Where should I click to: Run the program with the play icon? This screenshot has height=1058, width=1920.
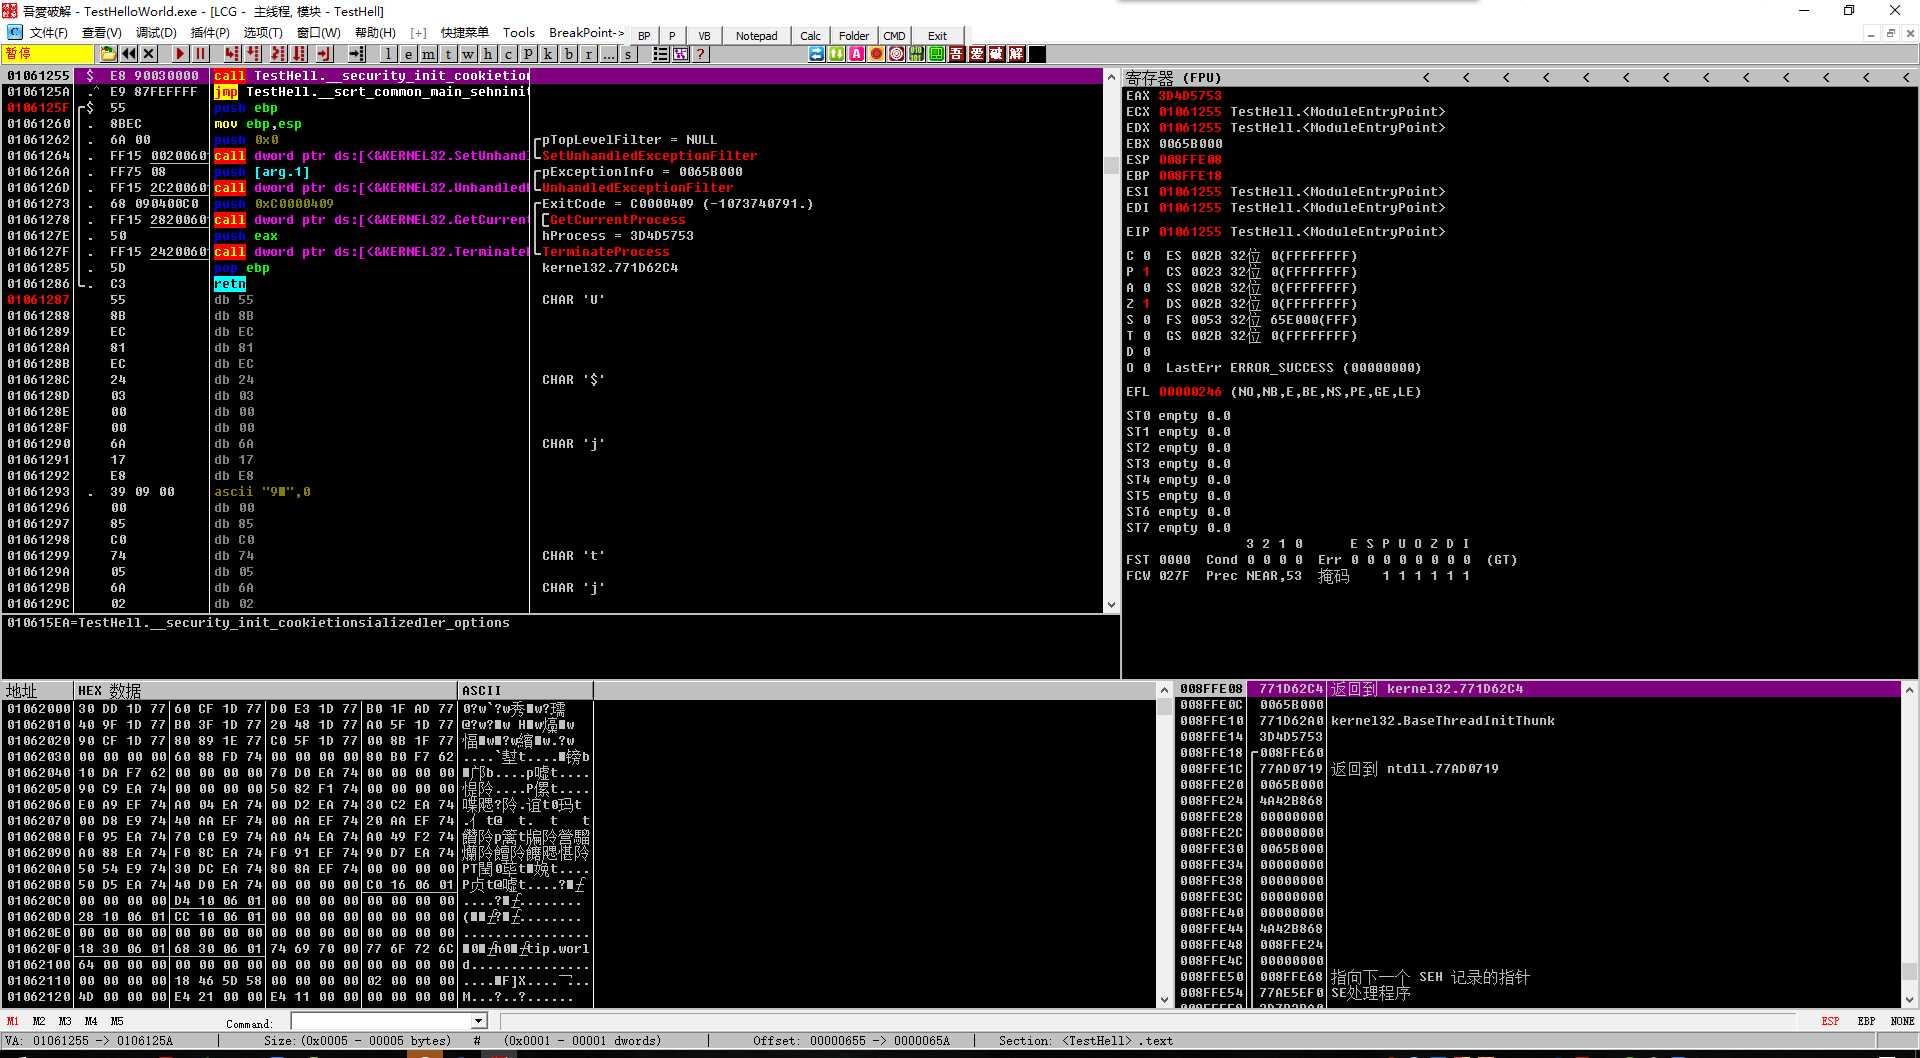(x=180, y=54)
